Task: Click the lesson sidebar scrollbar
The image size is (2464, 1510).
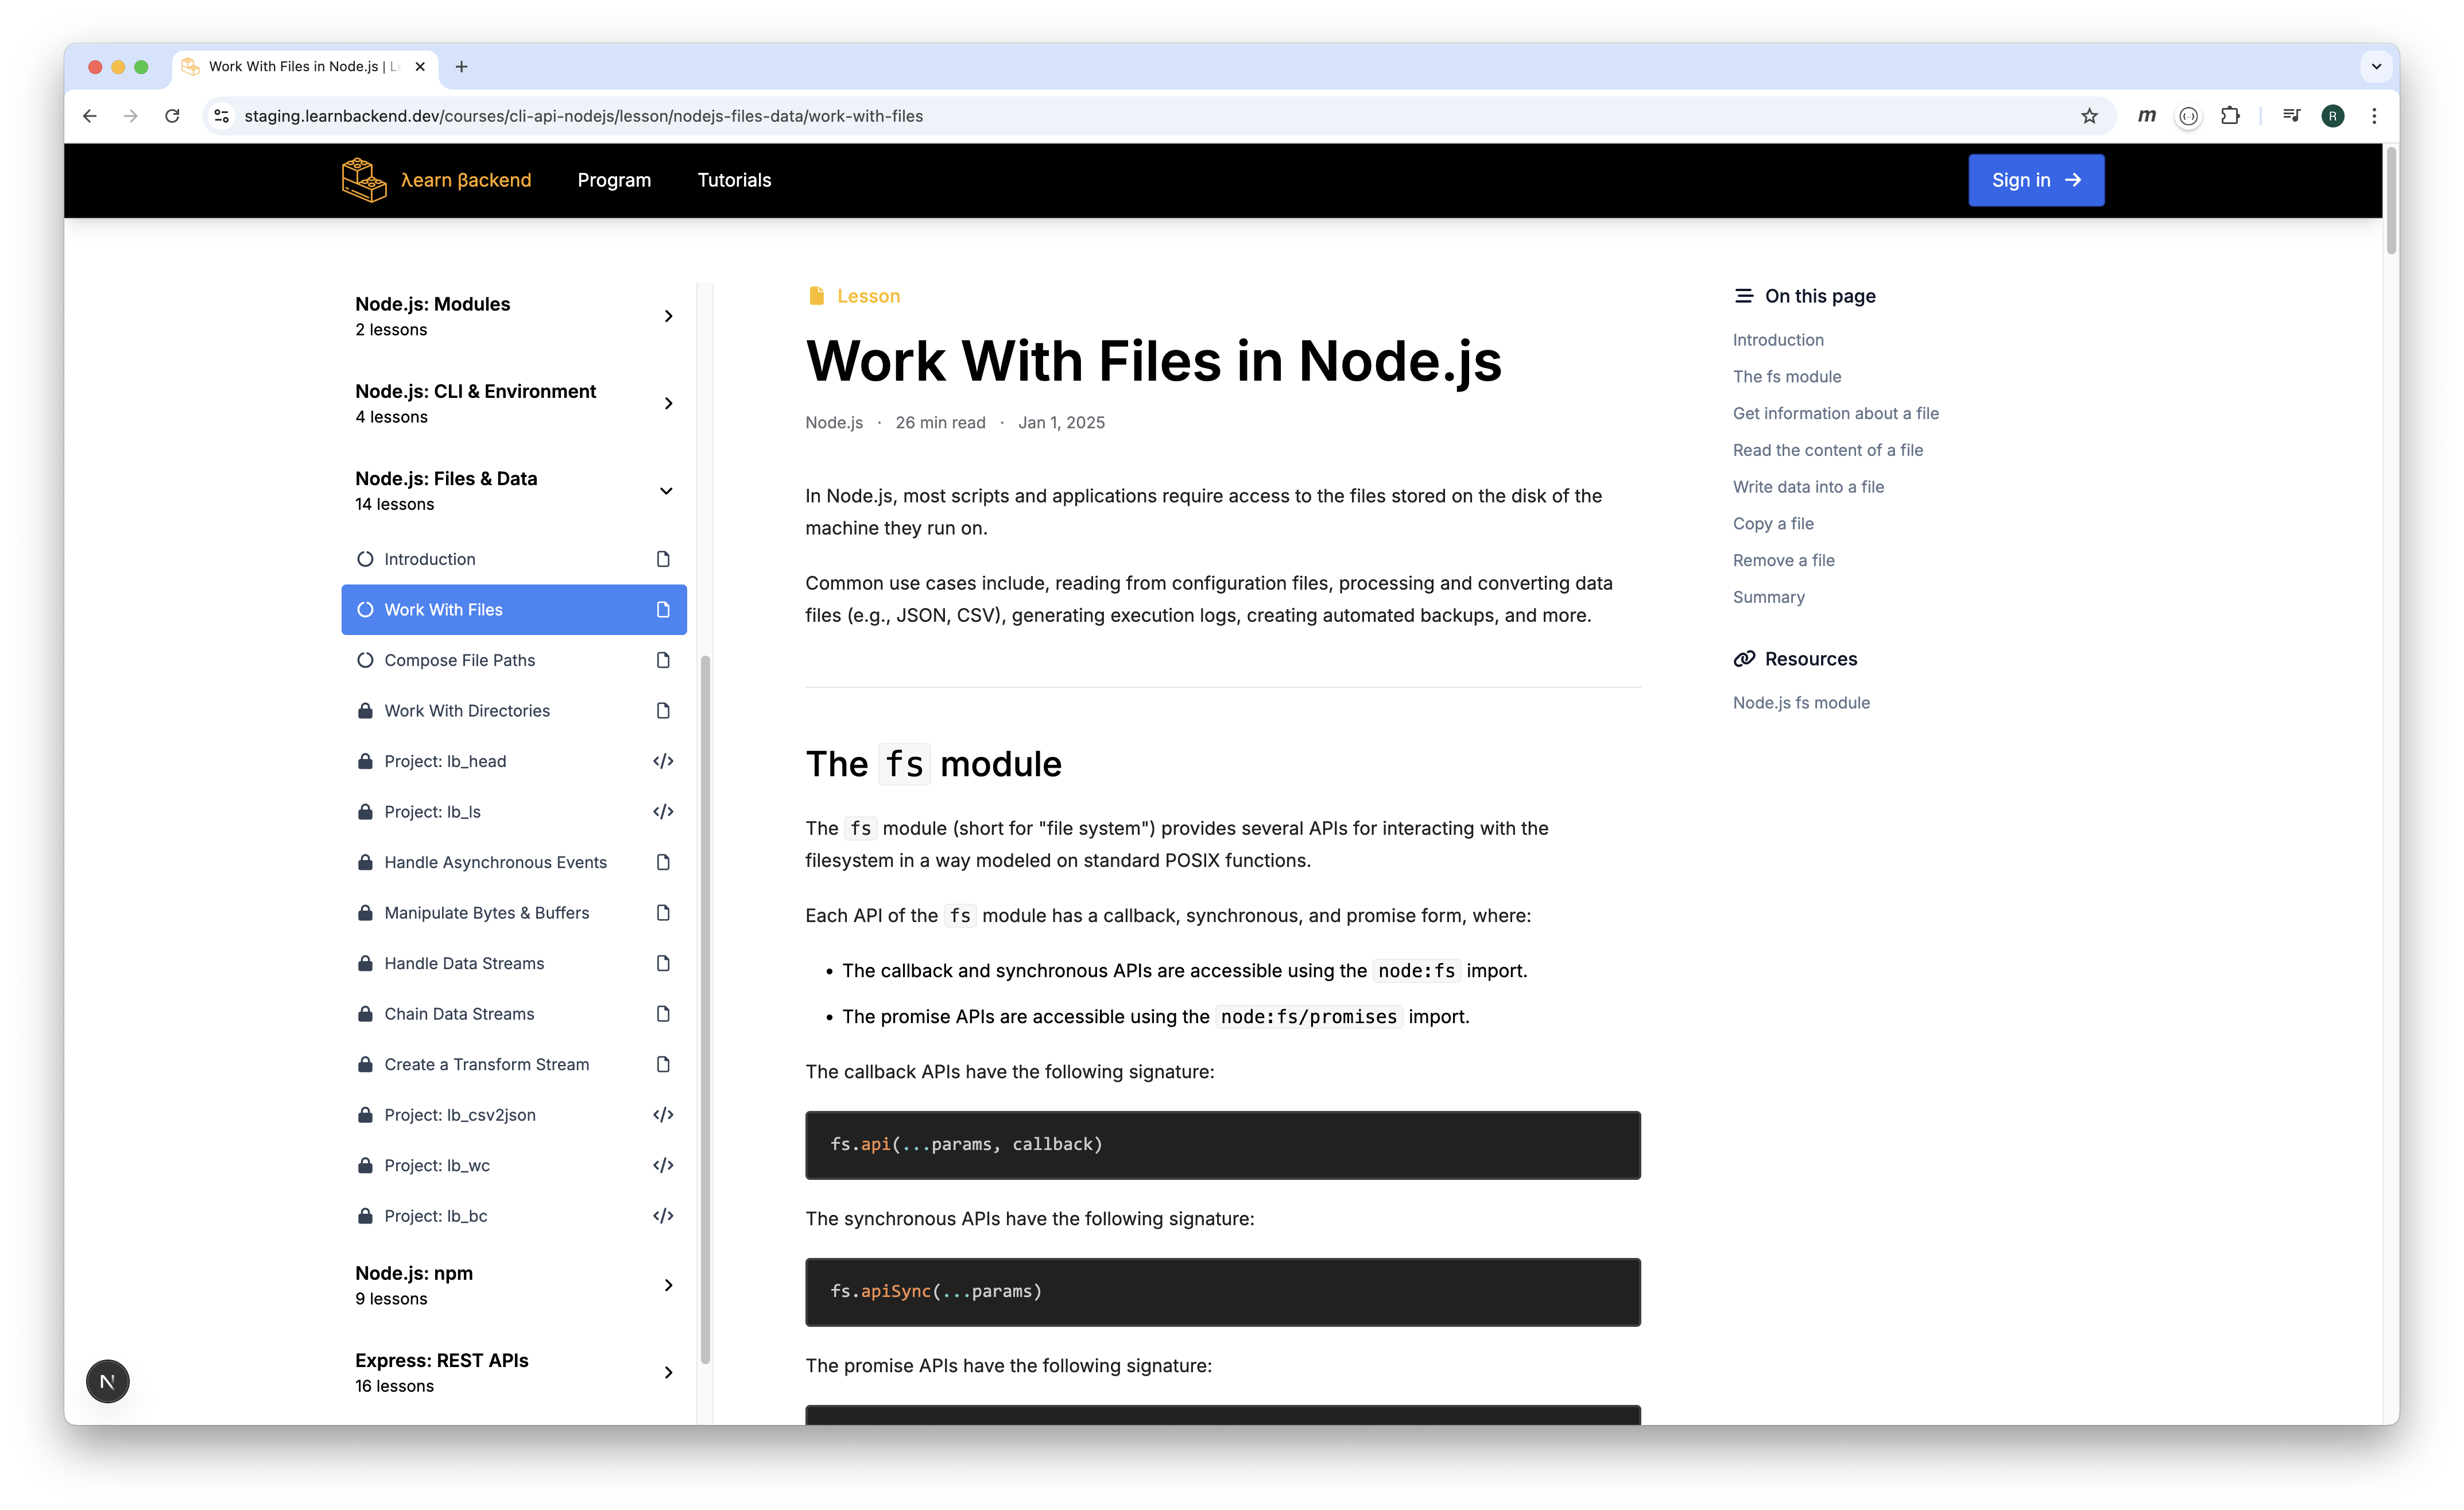Action: tap(705, 1009)
